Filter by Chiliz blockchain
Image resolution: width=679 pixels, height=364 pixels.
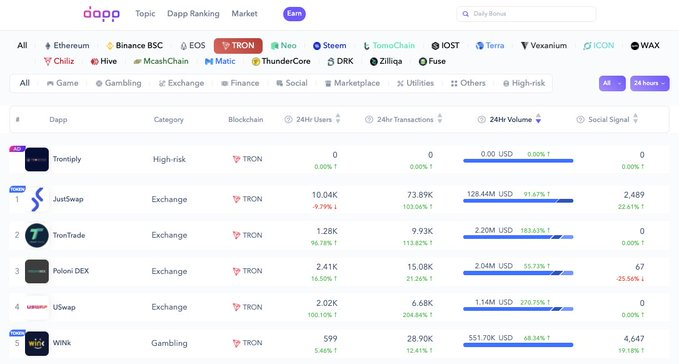59,61
